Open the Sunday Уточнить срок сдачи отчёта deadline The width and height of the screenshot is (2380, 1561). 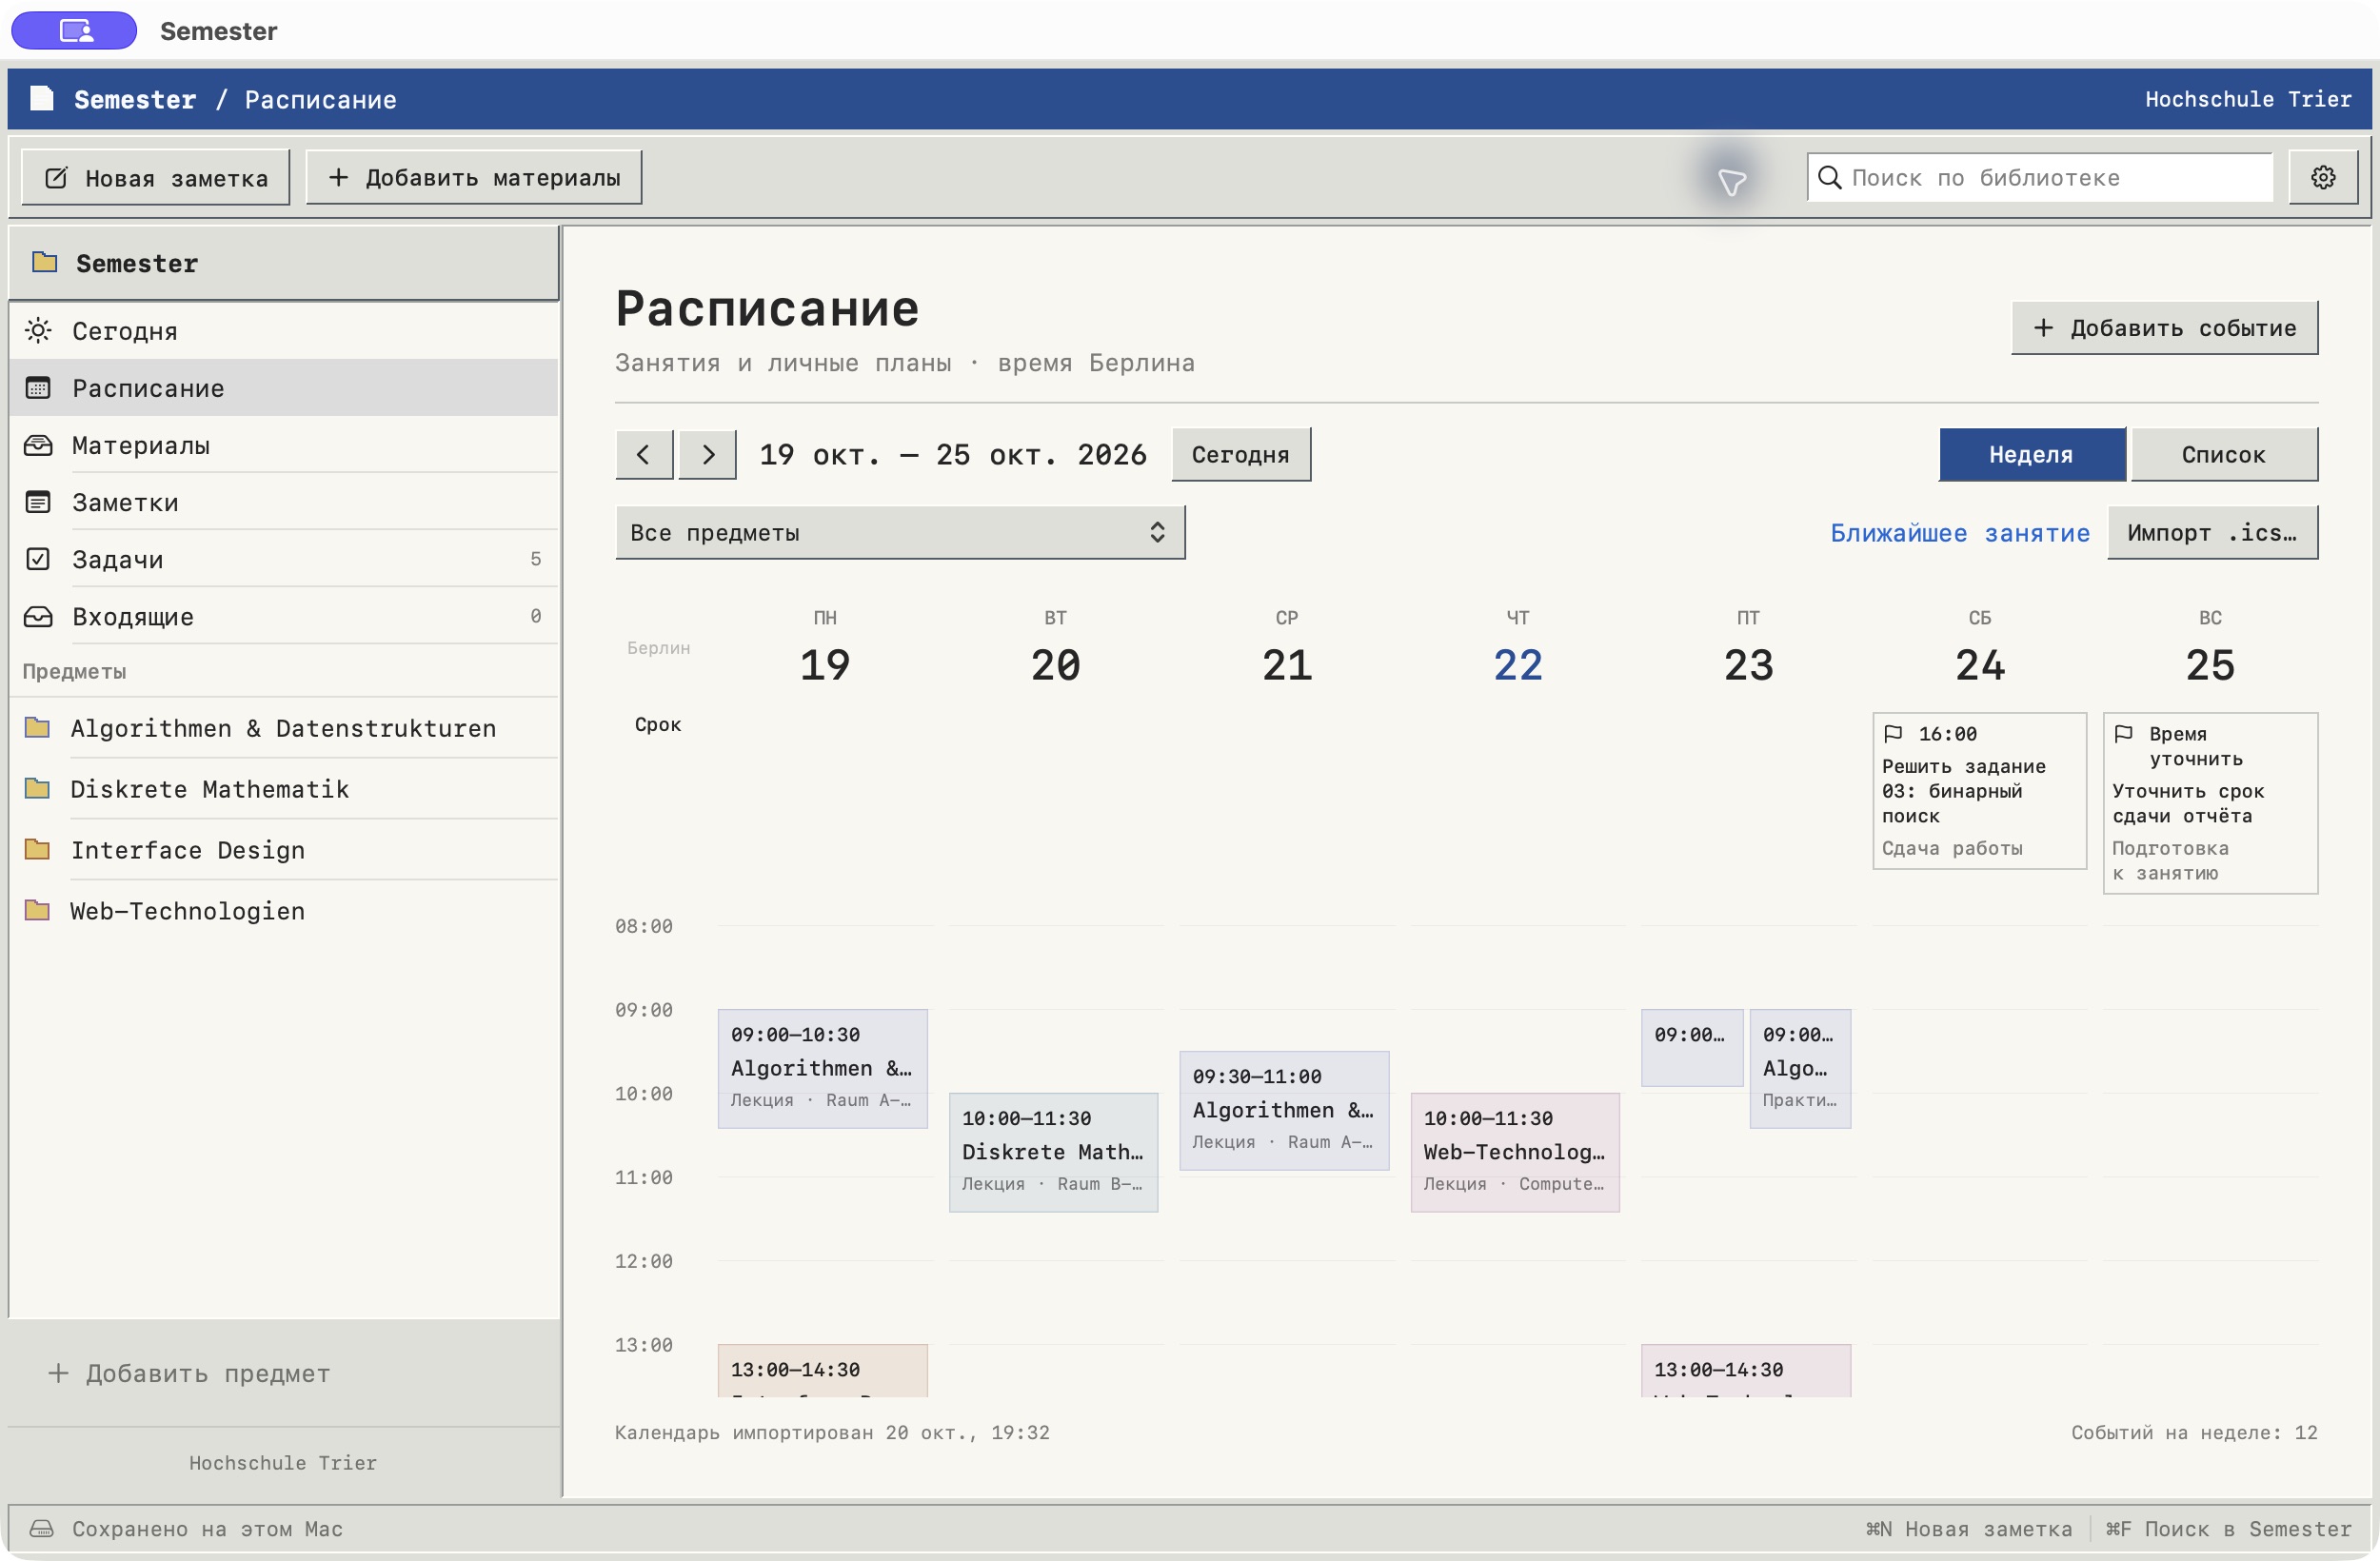pyautogui.click(x=2210, y=803)
